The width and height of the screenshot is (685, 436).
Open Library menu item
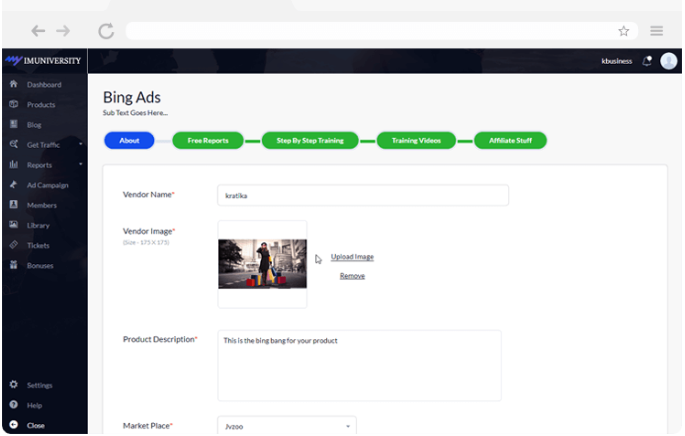[38, 225]
